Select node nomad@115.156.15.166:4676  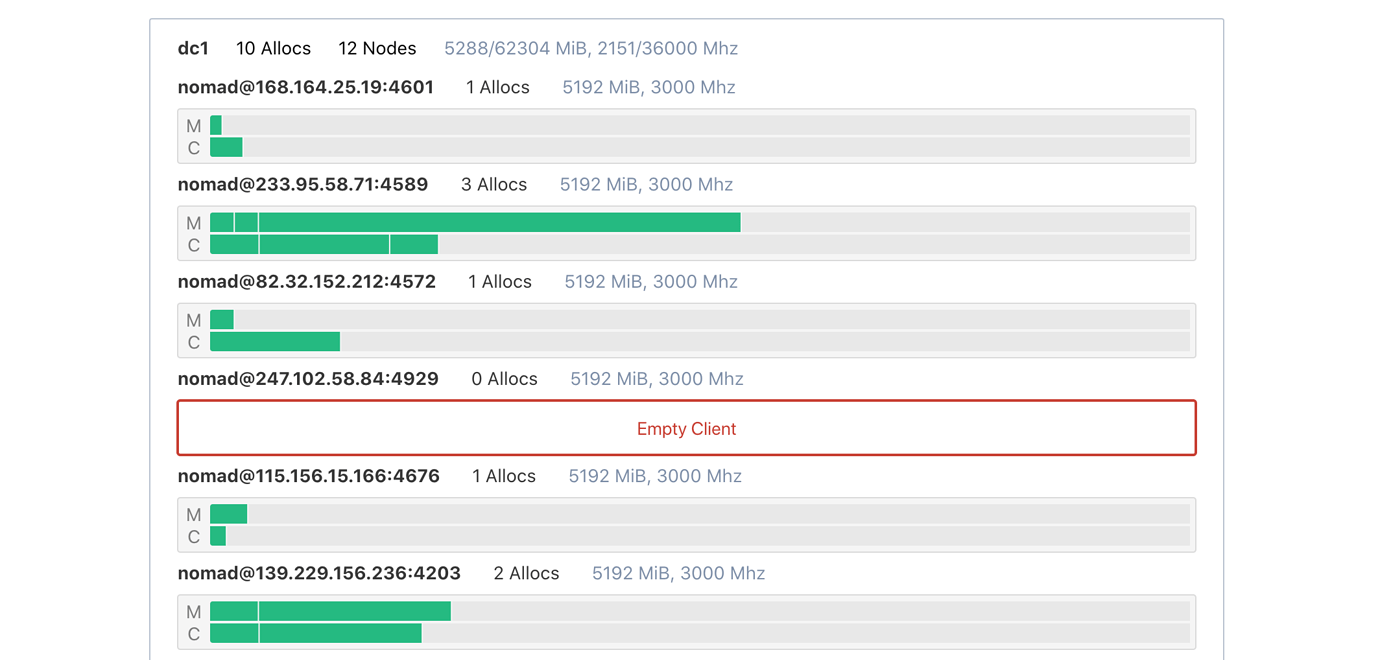(x=309, y=476)
